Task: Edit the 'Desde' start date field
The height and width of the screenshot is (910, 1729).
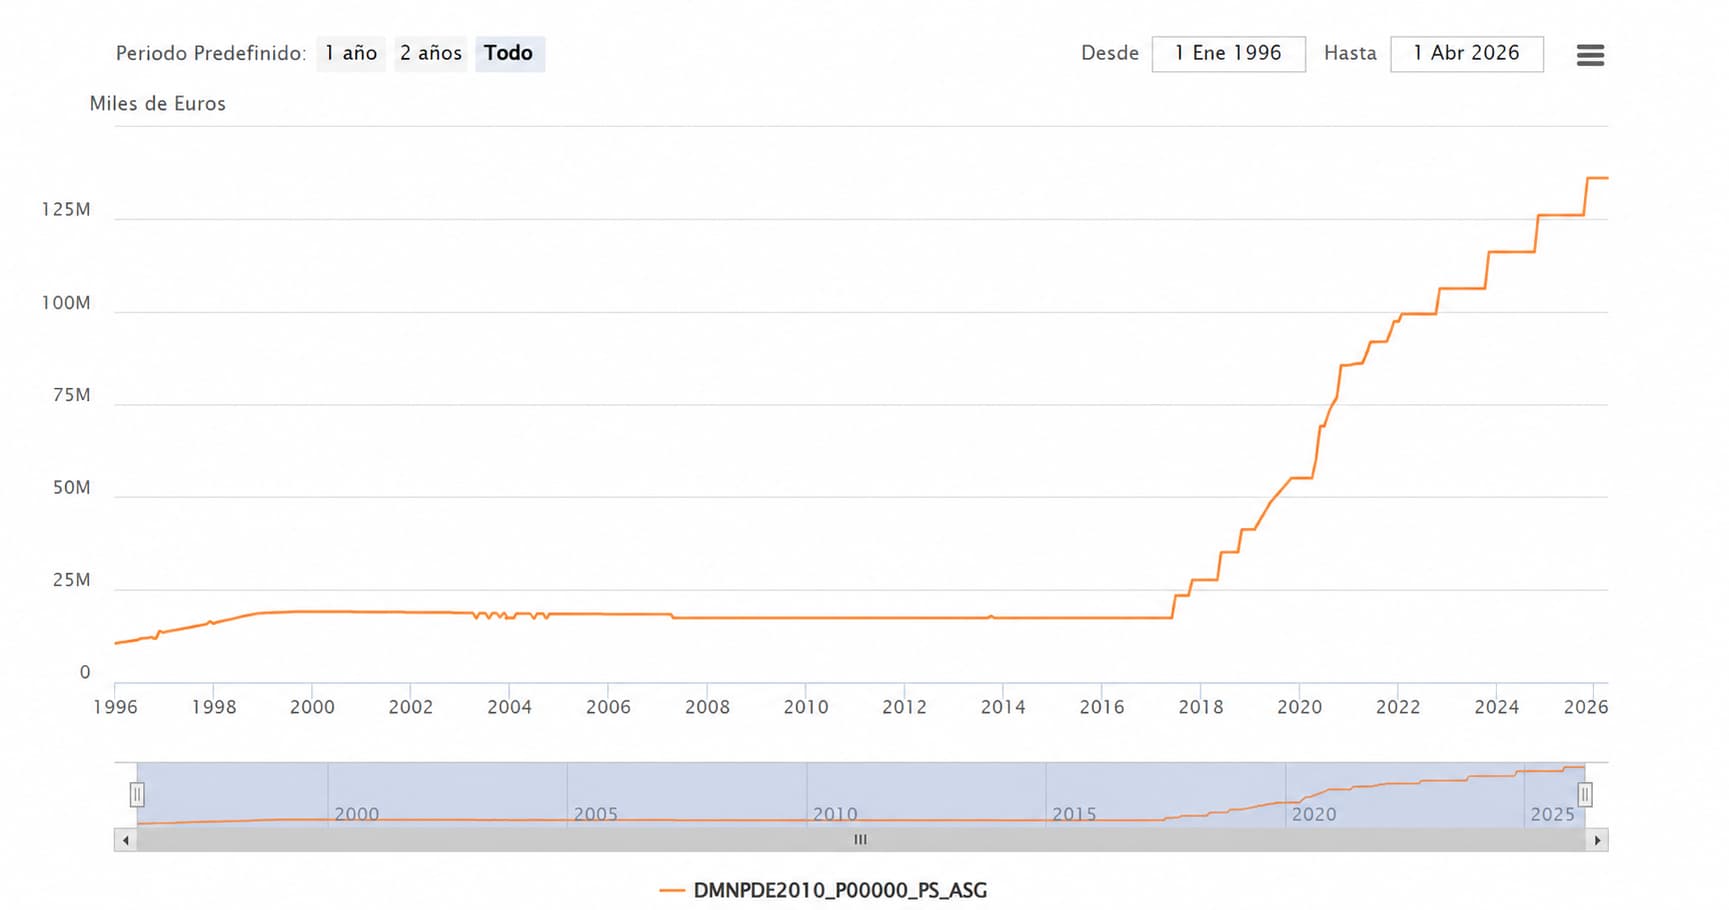Action: 1229,54
